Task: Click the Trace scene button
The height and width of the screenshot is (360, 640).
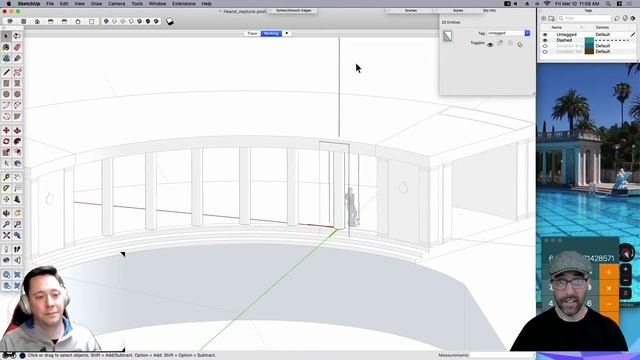Action: click(x=252, y=33)
